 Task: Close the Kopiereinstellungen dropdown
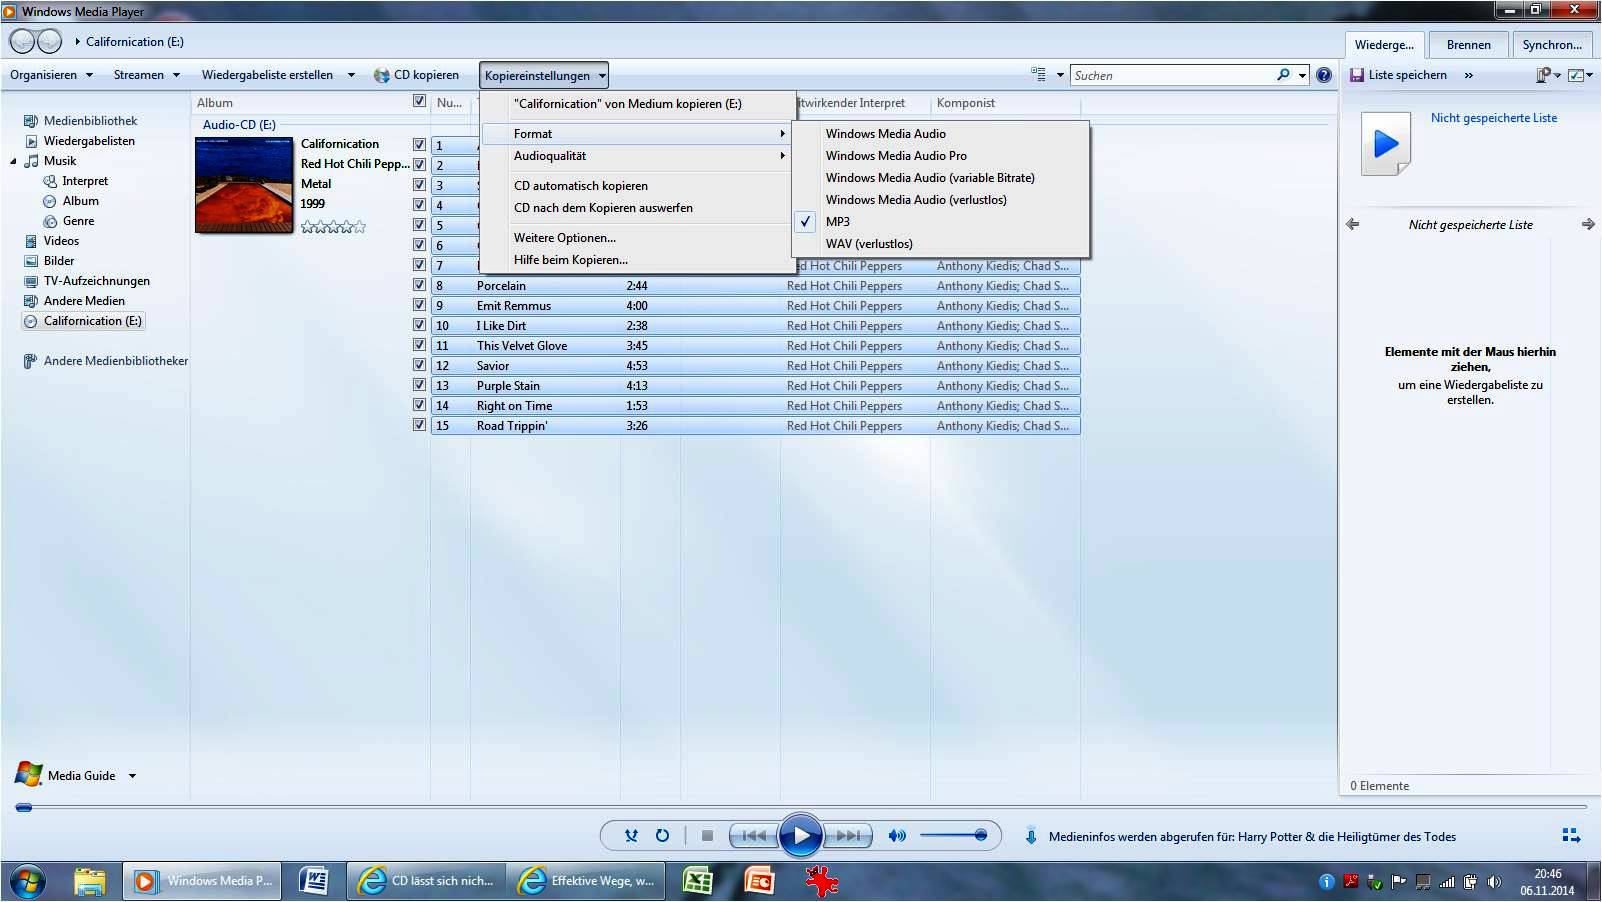pyautogui.click(x=544, y=75)
